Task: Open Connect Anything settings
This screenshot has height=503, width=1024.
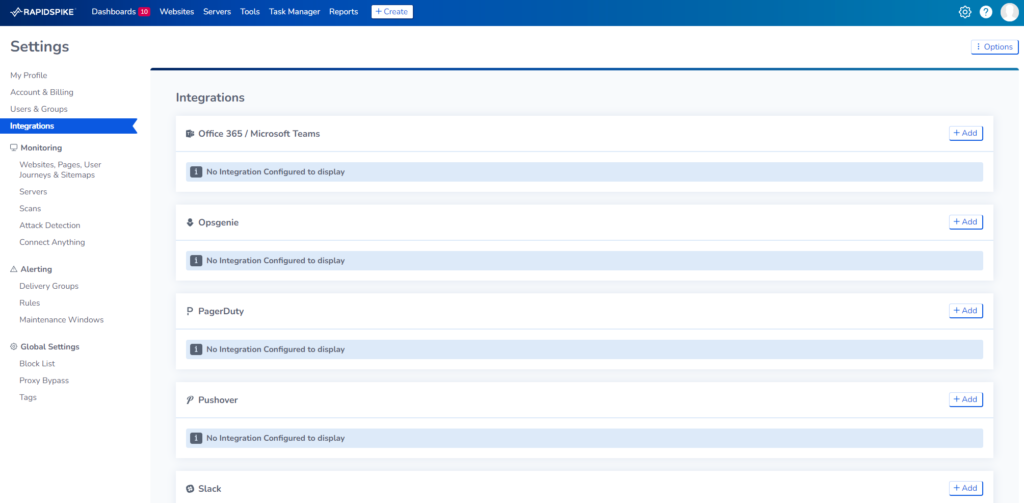Action: [52, 242]
